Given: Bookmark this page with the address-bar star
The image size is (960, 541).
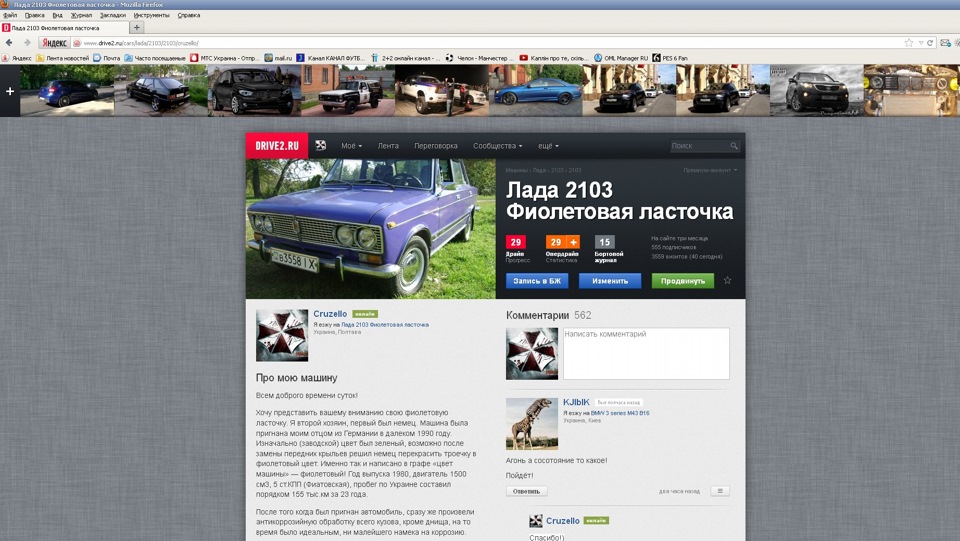Looking at the screenshot, I should click(x=909, y=43).
